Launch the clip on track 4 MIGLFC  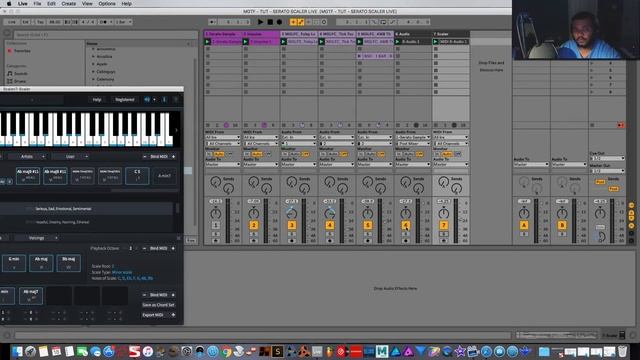pyautogui.click(x=321, y=42)
